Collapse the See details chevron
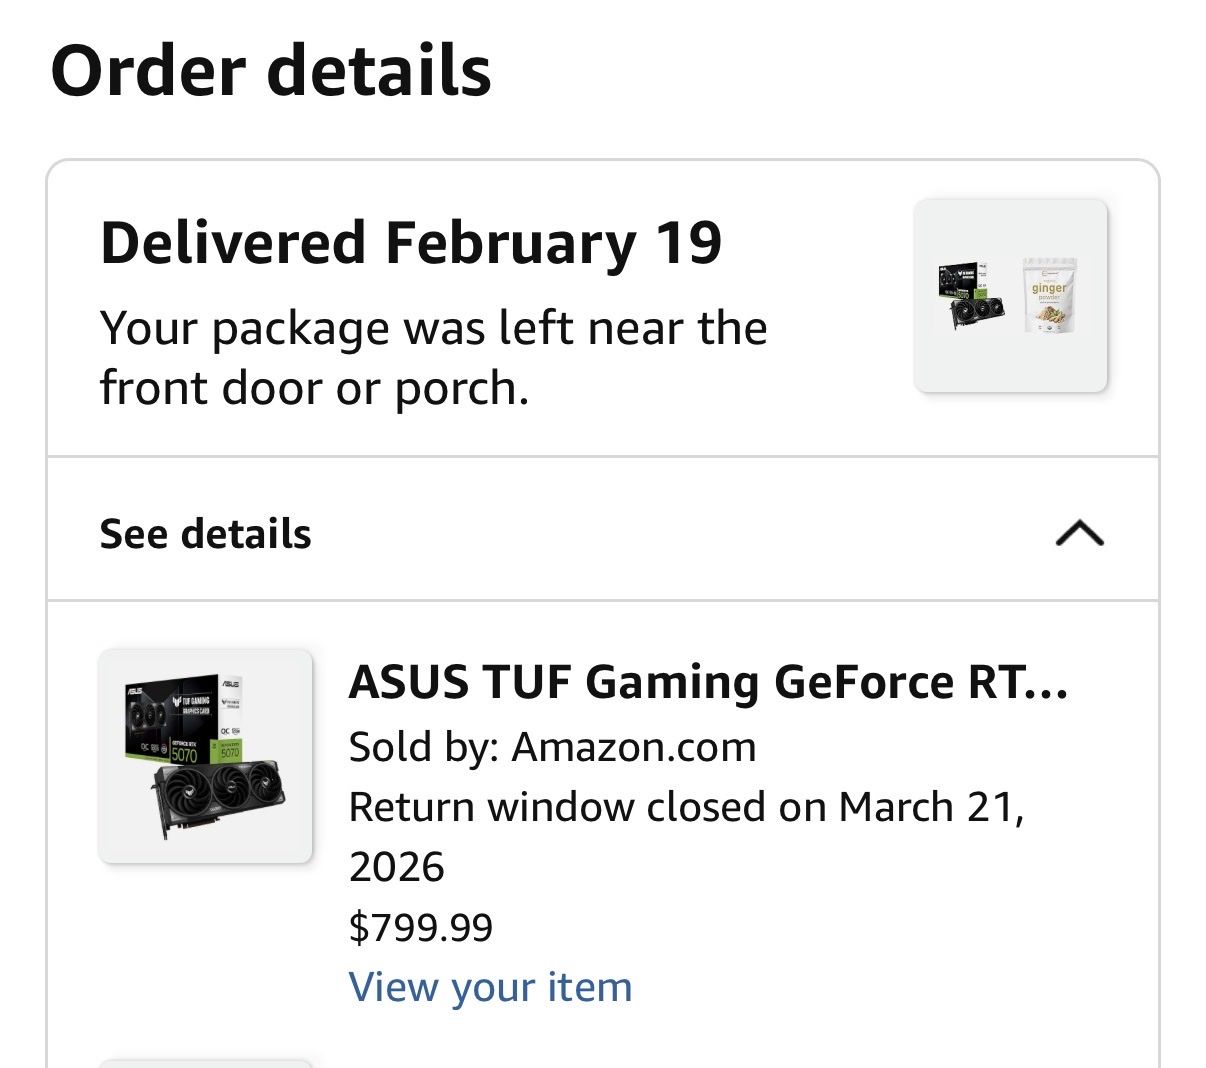Image resolution: width=1206 pixels, height=1068 pixels. pyautogui.click(x=1079, y=533)
